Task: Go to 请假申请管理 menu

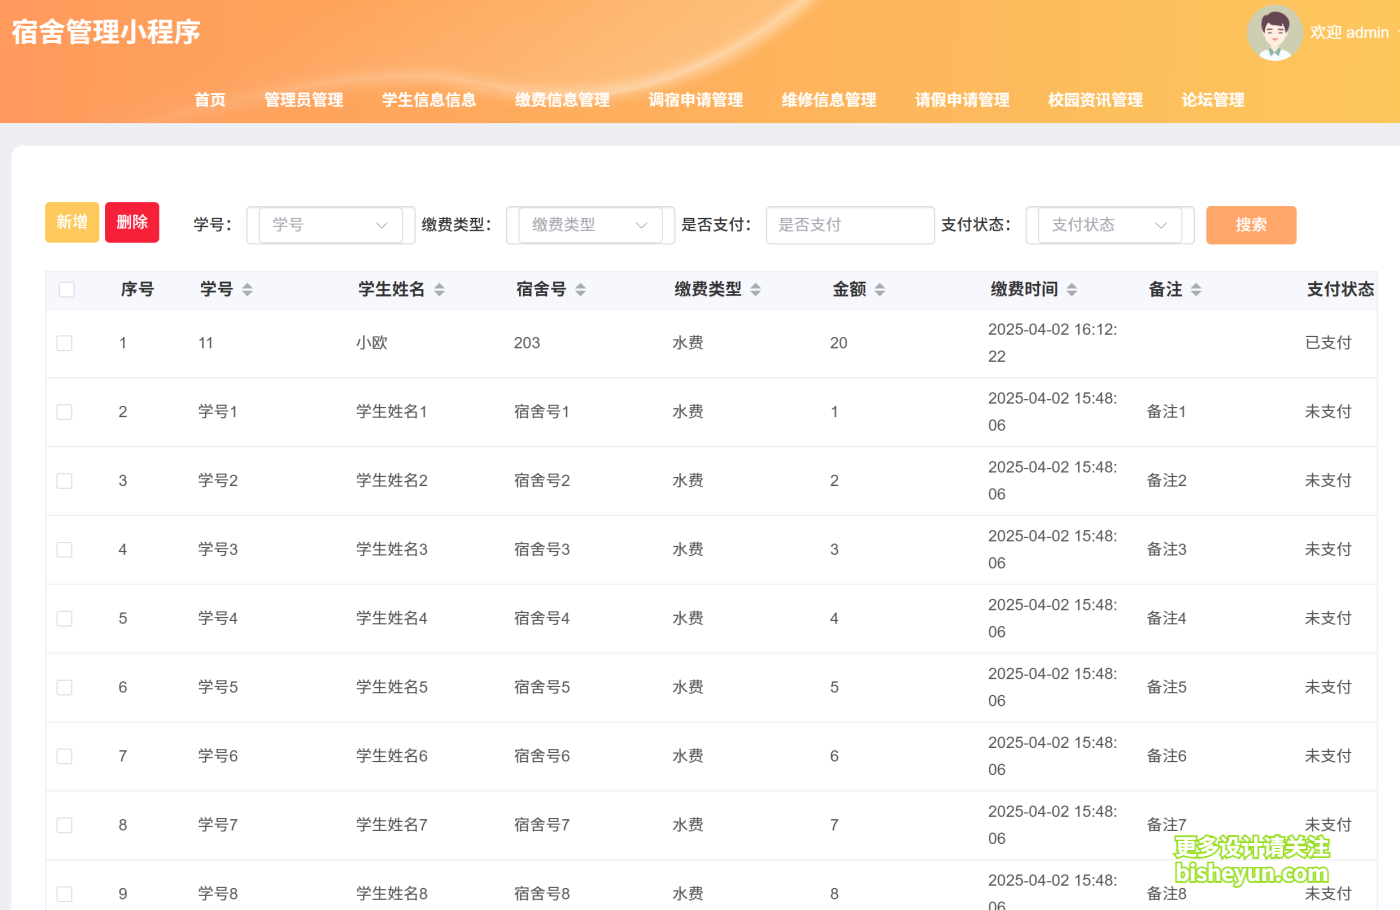Action: (962, 100)
